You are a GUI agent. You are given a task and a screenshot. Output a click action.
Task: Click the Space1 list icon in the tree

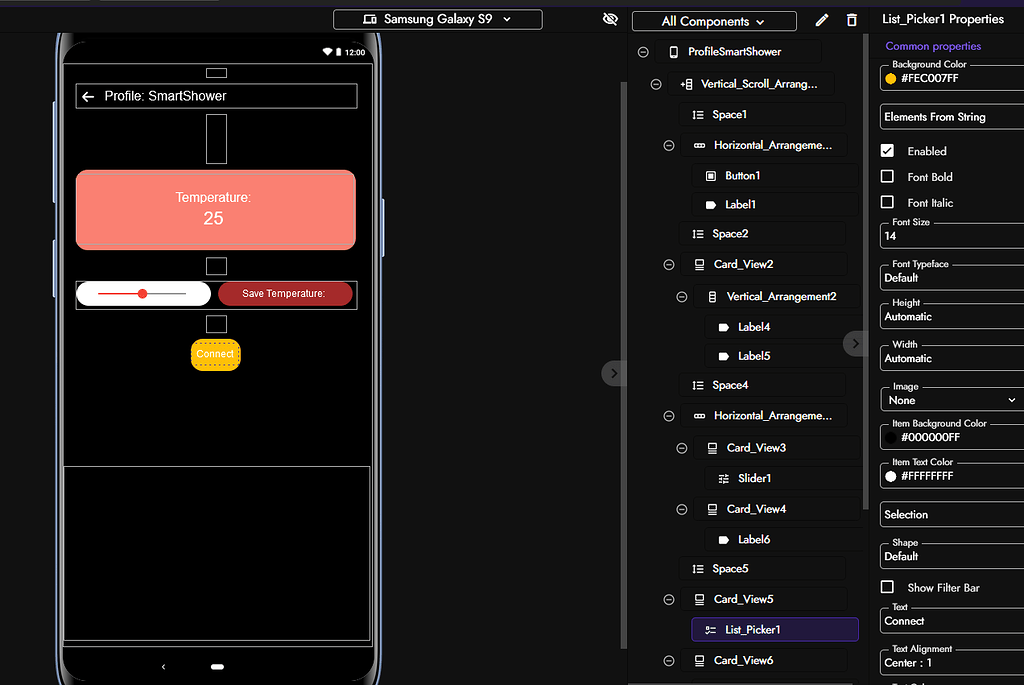coord(698,114)
